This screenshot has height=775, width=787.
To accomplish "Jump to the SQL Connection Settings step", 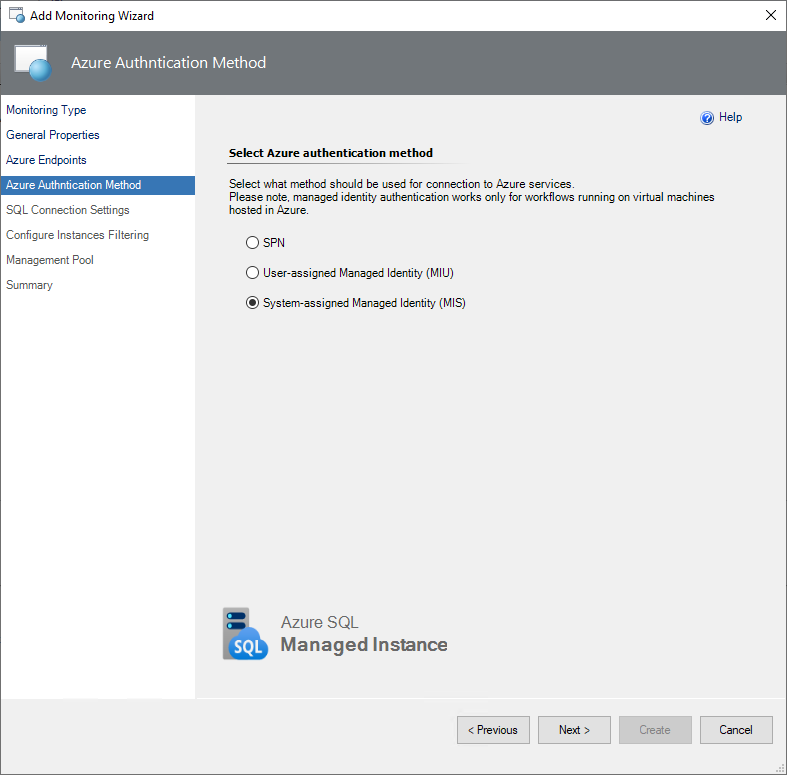I will click(68, 210).
